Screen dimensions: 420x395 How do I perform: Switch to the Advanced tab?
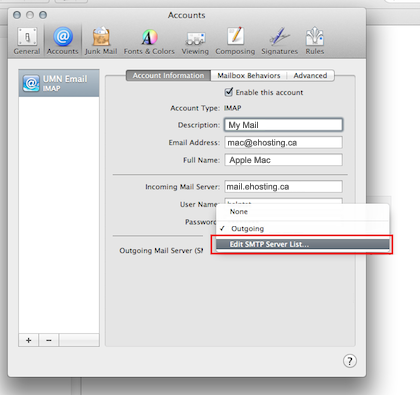click(310, 76)
